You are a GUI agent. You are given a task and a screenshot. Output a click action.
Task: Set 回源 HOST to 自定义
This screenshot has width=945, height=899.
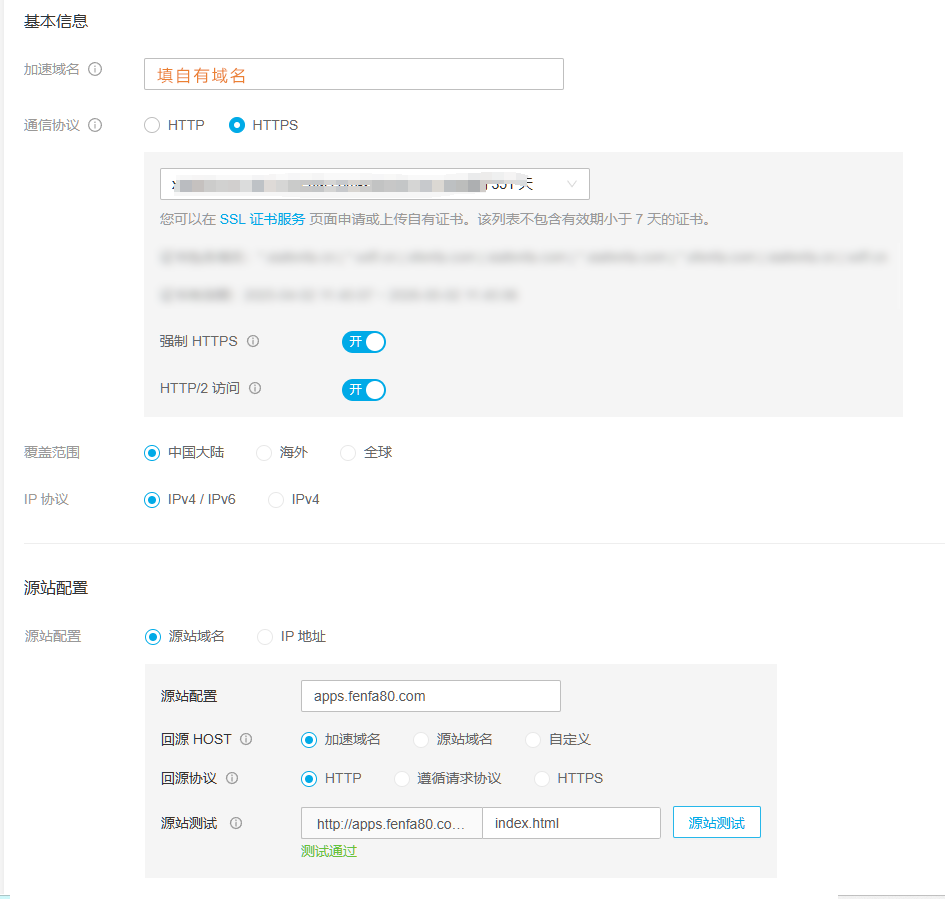[x=532, y=740]
